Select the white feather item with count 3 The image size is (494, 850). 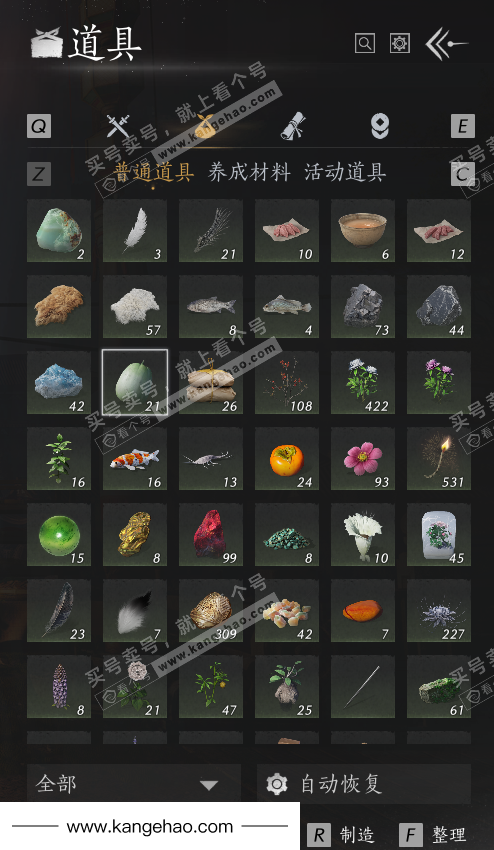135,230
